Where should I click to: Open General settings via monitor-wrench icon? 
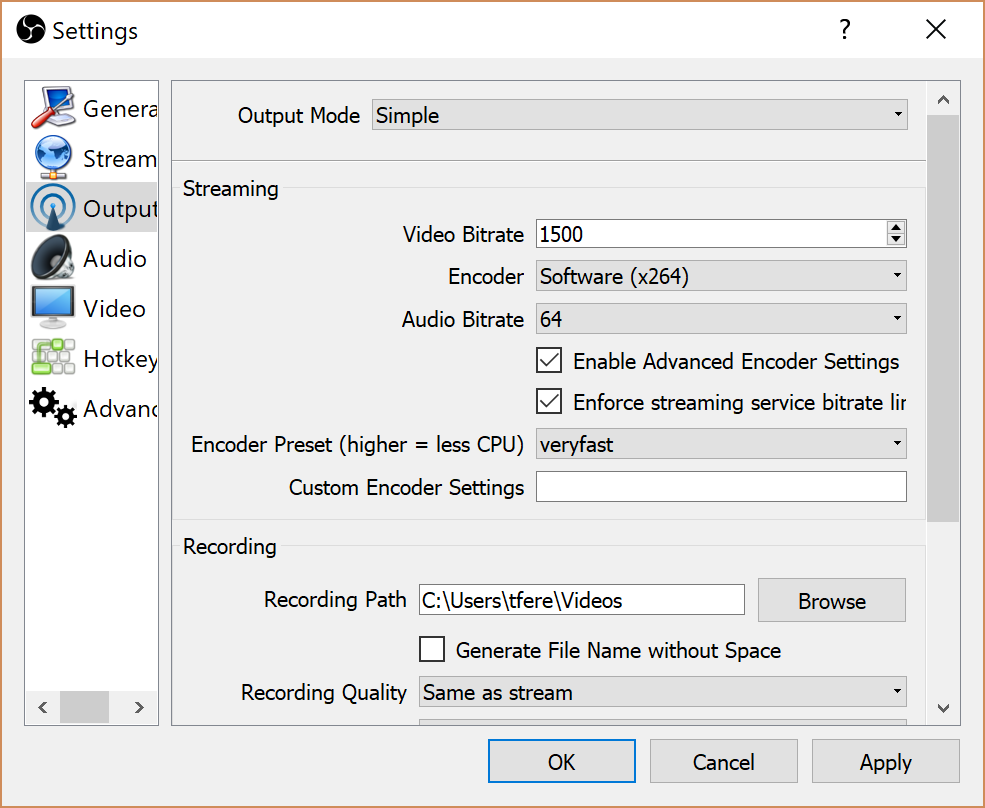tap(53, 108)
